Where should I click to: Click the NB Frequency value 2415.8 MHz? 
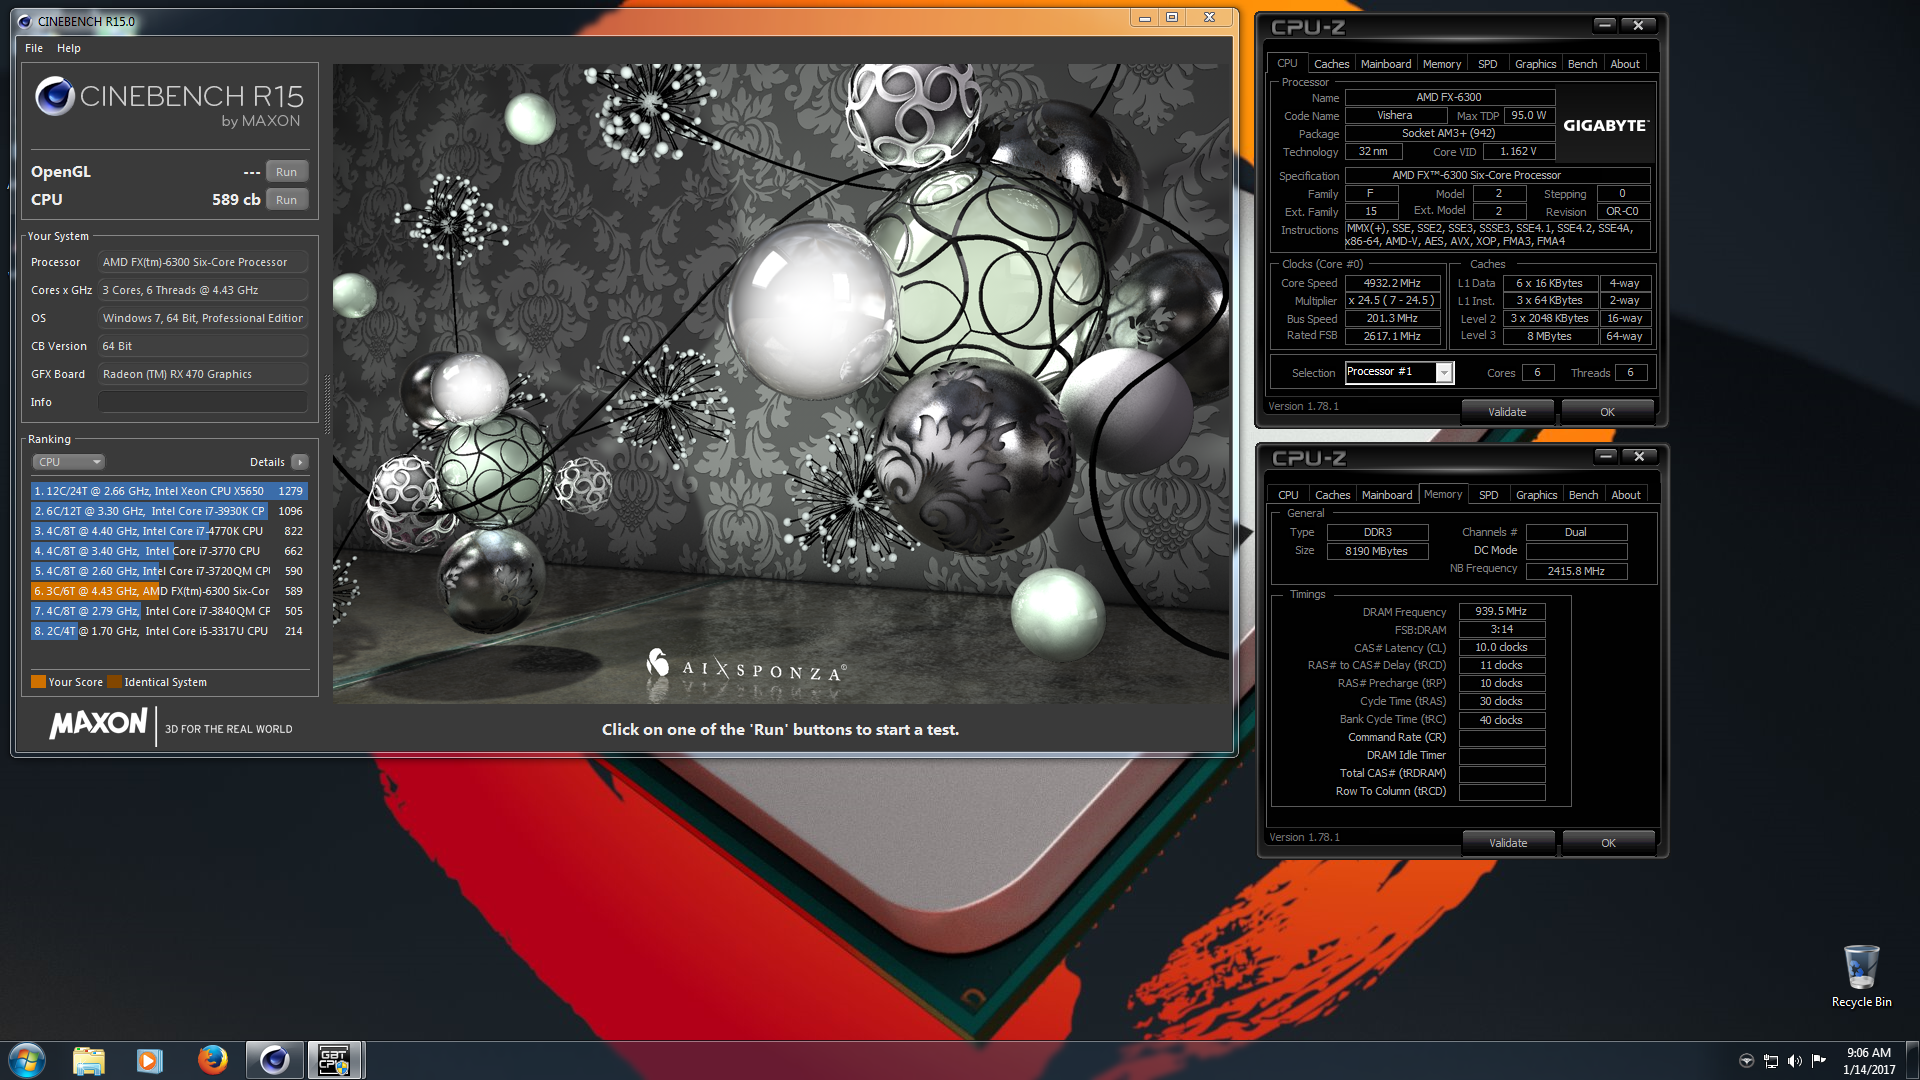(x=1576, y=571)
